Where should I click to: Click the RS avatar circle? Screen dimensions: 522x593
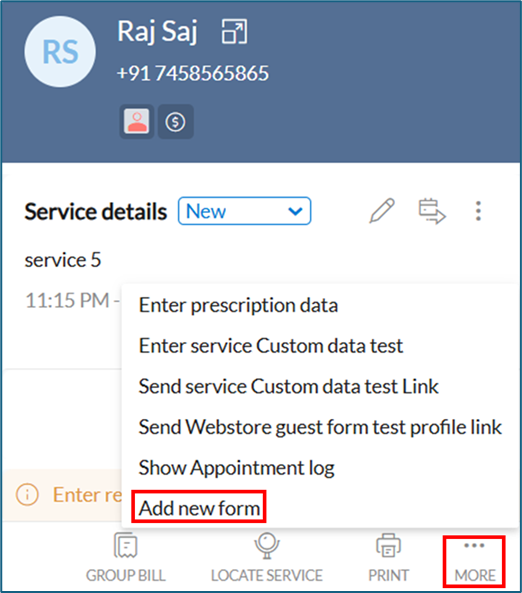point(60,52)
